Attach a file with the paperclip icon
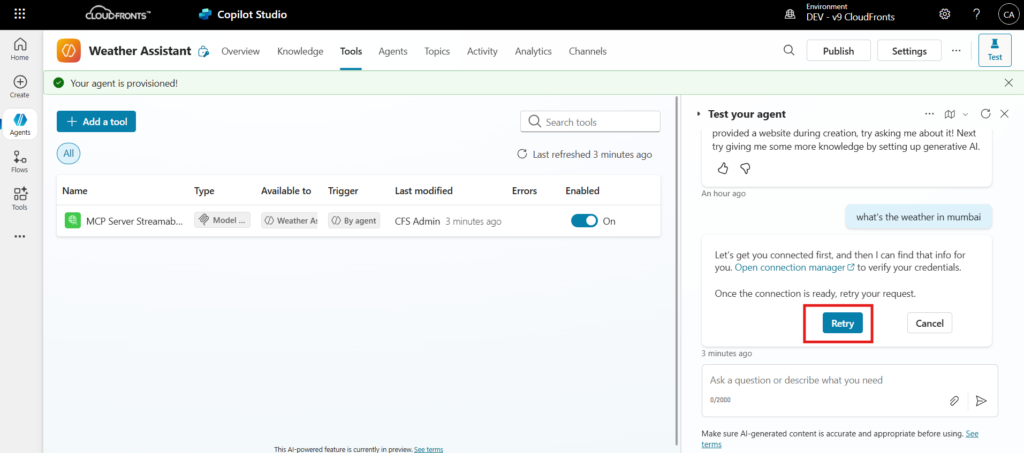Screen dimensions: 1024x453 pos(954,401)
